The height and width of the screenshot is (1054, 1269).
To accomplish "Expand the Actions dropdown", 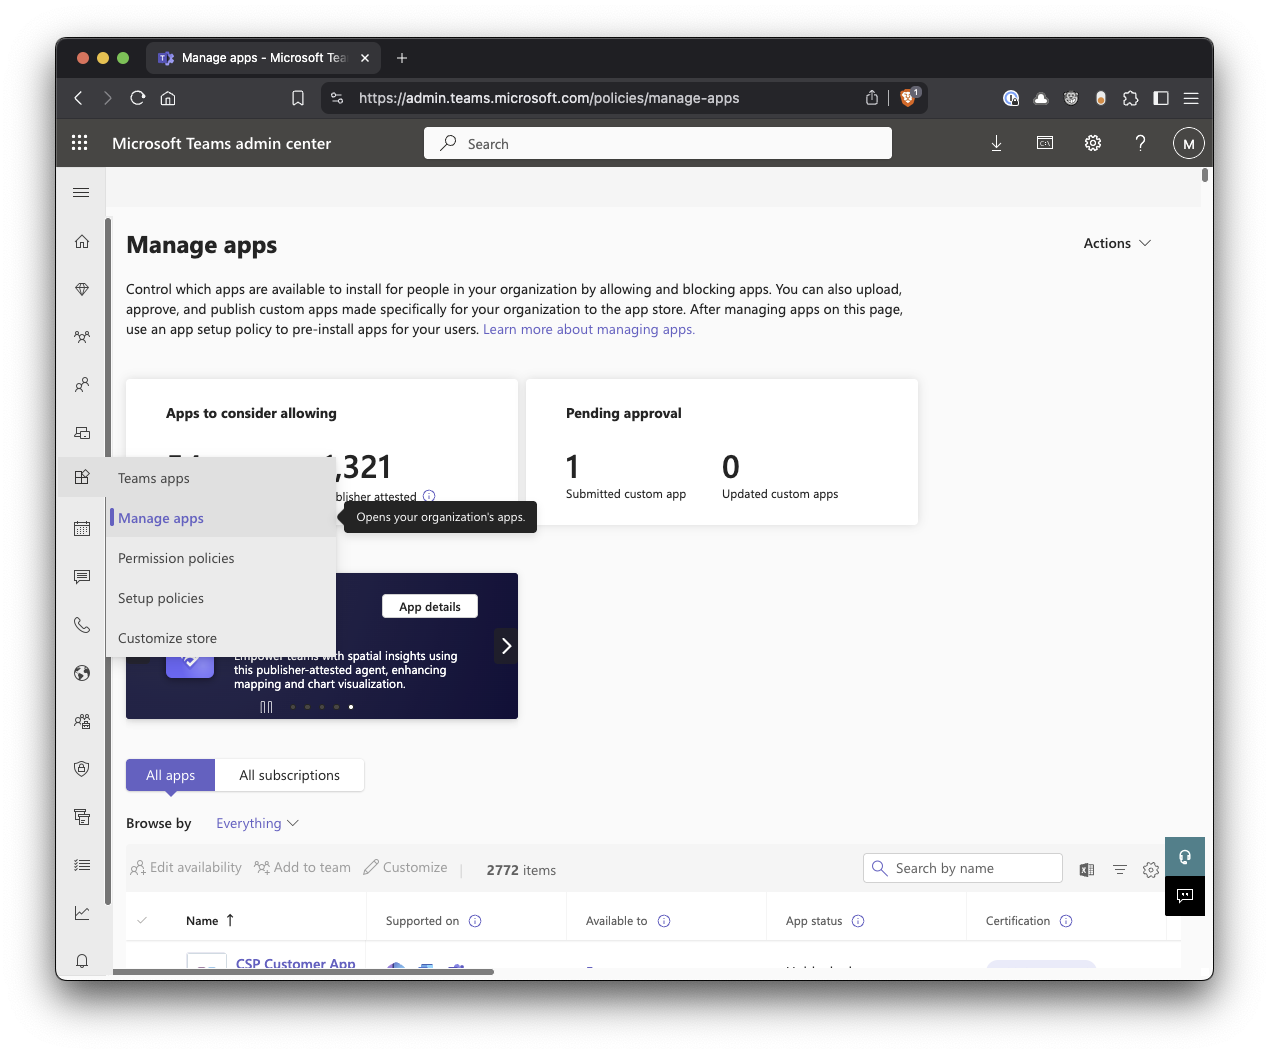I will 1117,243.
